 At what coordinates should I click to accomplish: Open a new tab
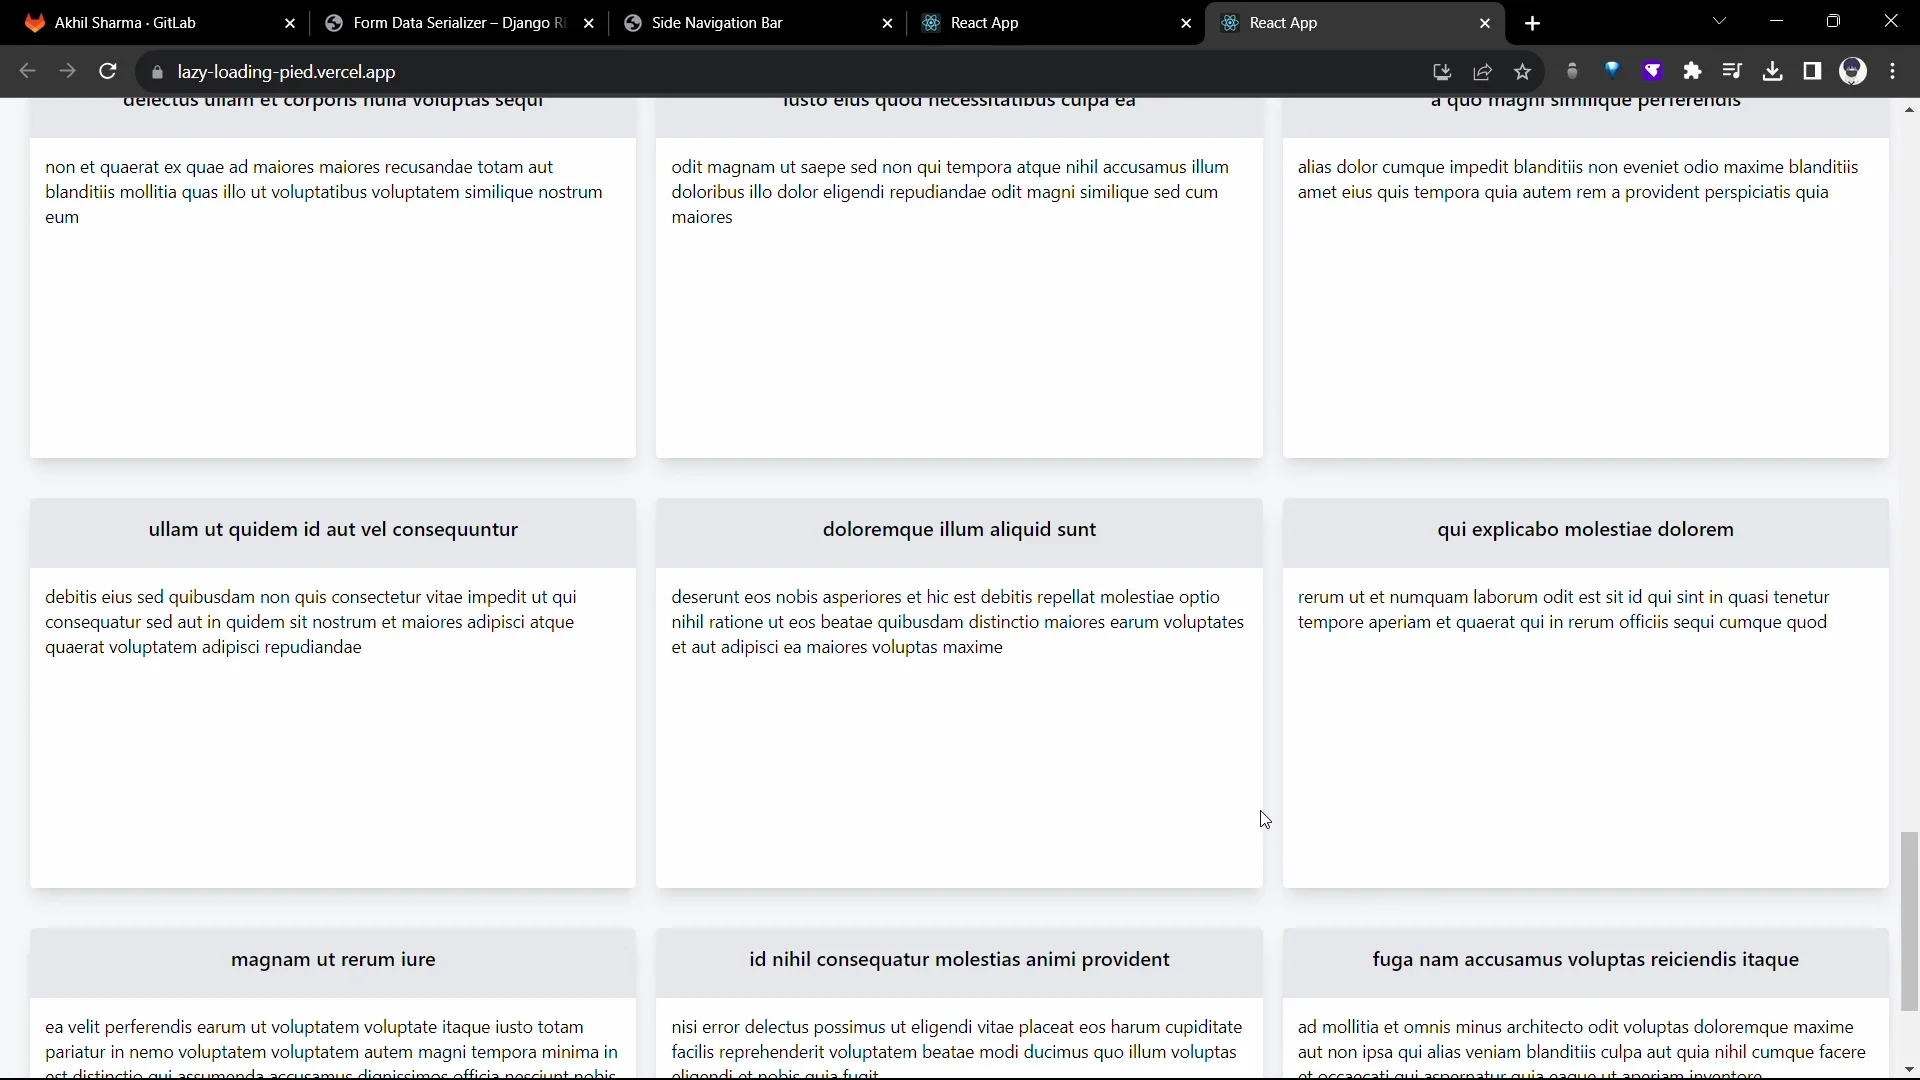[x=1532, y=23]
